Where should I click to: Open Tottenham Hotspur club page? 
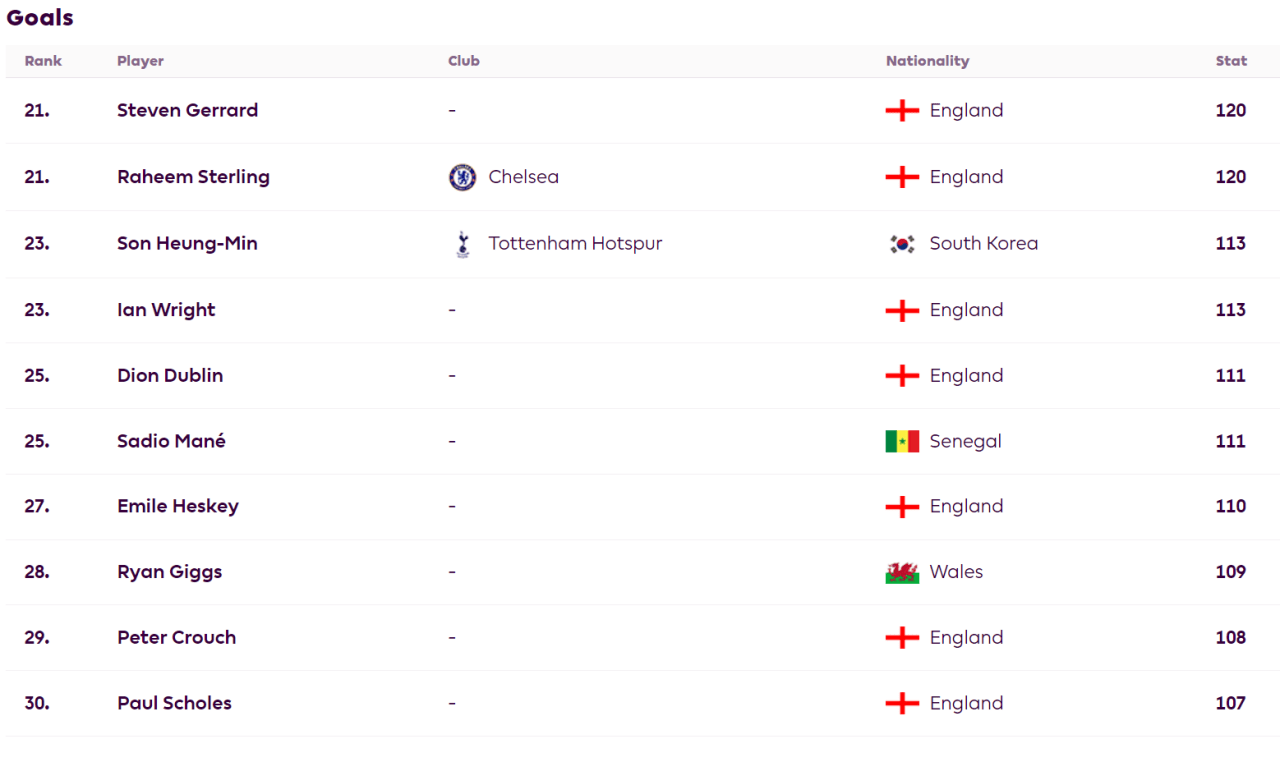coord(575,243)
